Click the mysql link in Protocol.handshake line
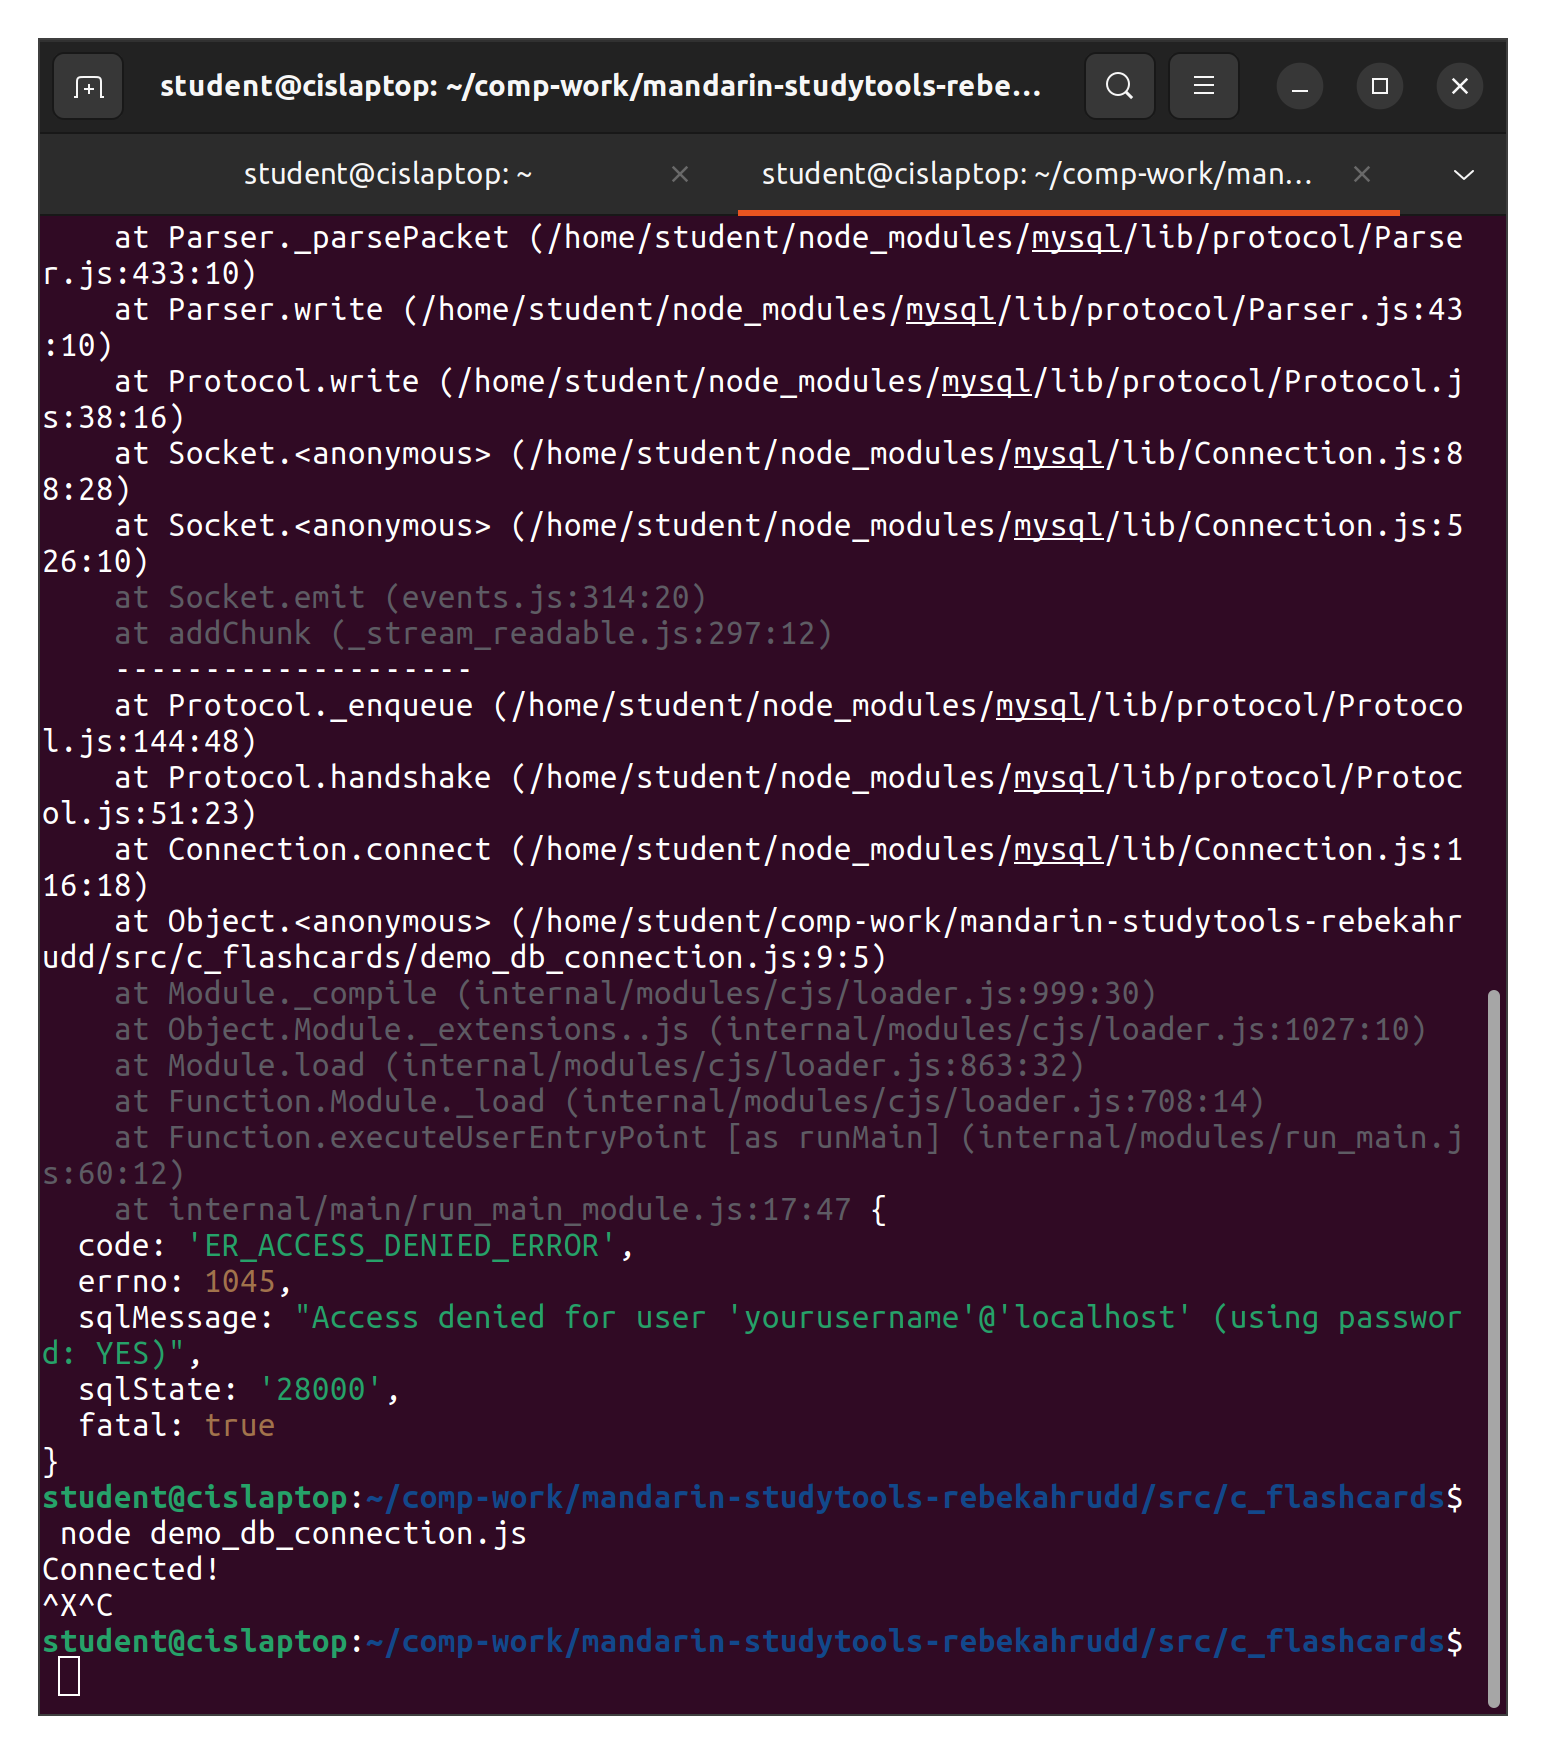This screenshot has height=1754, width=1546. tap(1058, 778)
